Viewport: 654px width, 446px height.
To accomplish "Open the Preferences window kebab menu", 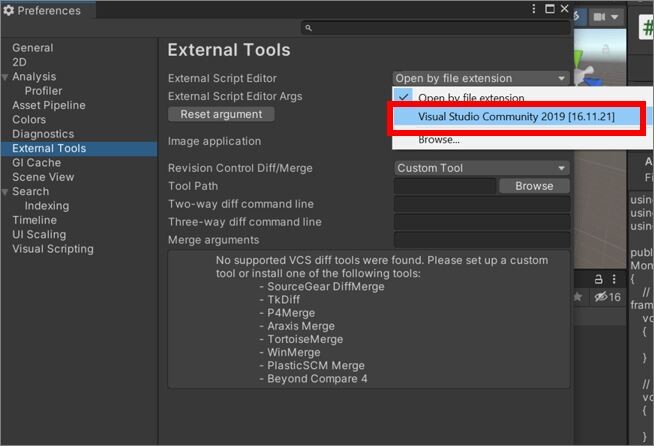I will (x=533, y=9).
